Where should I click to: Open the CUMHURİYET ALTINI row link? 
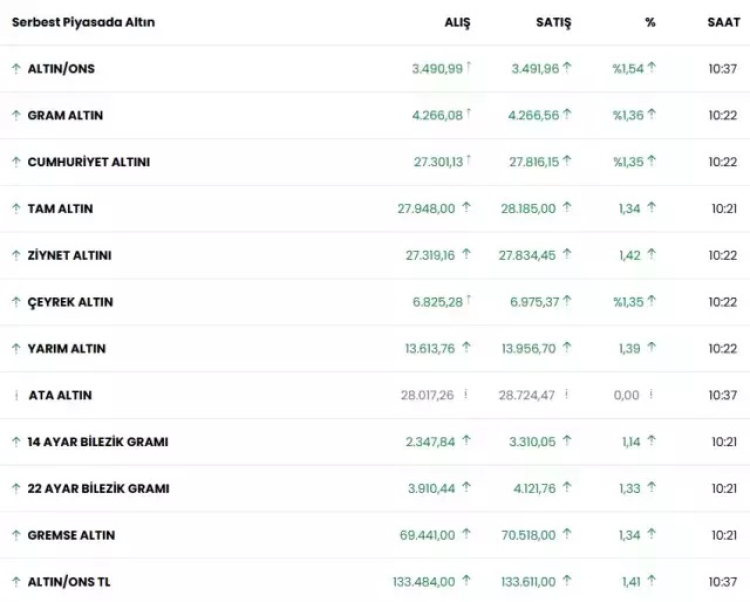pyautogui.click(x=88, y=162)
